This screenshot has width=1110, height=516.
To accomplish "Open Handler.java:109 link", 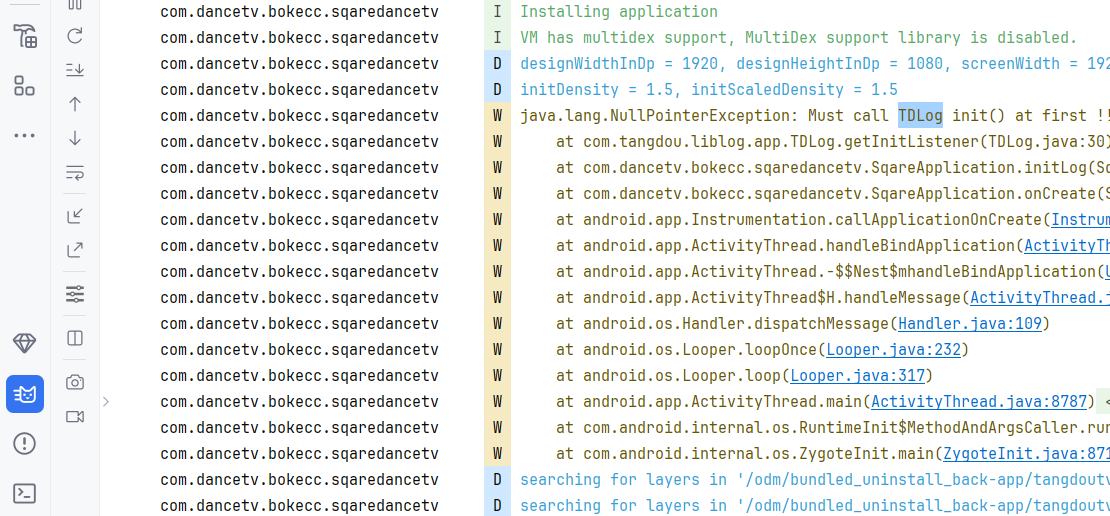I will (970, 324).
